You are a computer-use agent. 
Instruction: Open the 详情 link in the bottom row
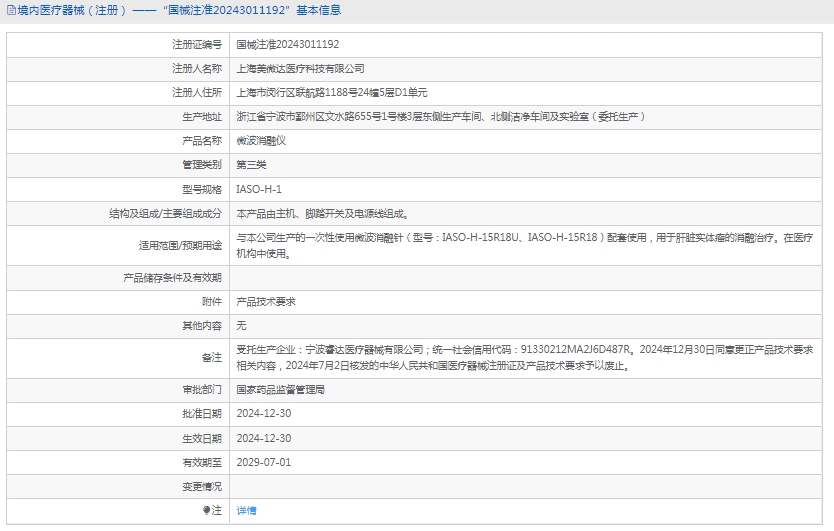[x=246, y=510]
